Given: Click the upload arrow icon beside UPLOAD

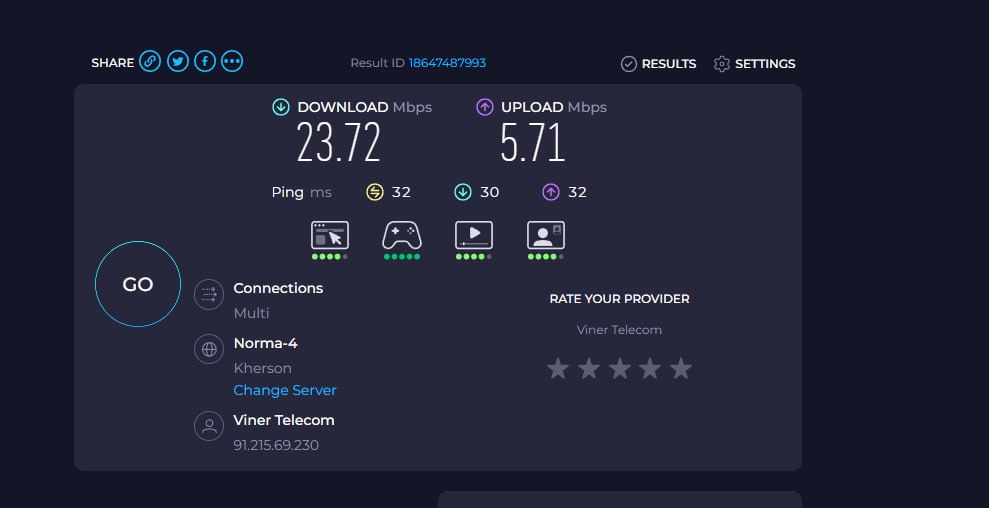Looking at the screenshot, I should click(484, 107).
